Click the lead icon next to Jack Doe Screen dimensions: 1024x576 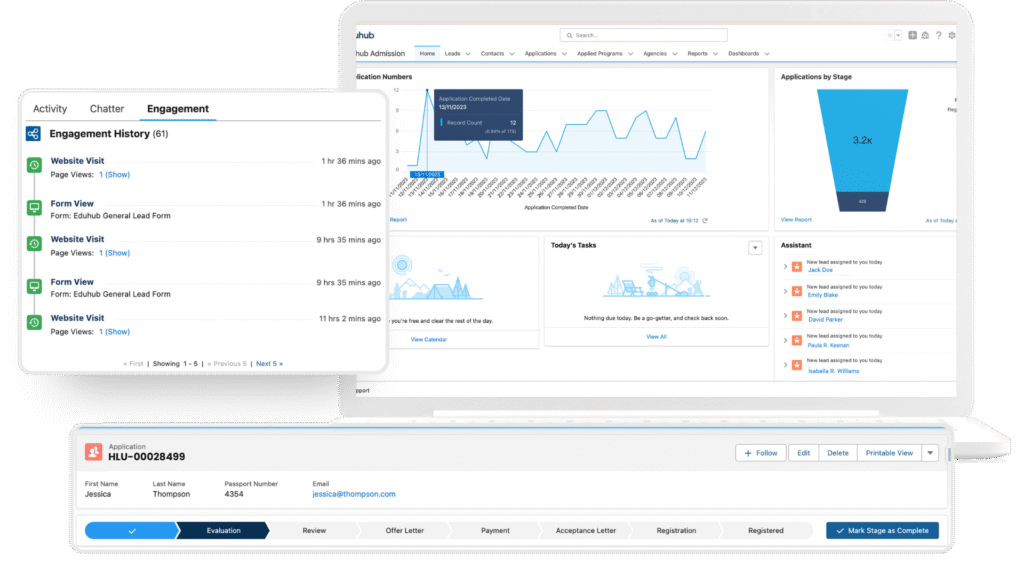pyautogui.click(x=797, y=267)
